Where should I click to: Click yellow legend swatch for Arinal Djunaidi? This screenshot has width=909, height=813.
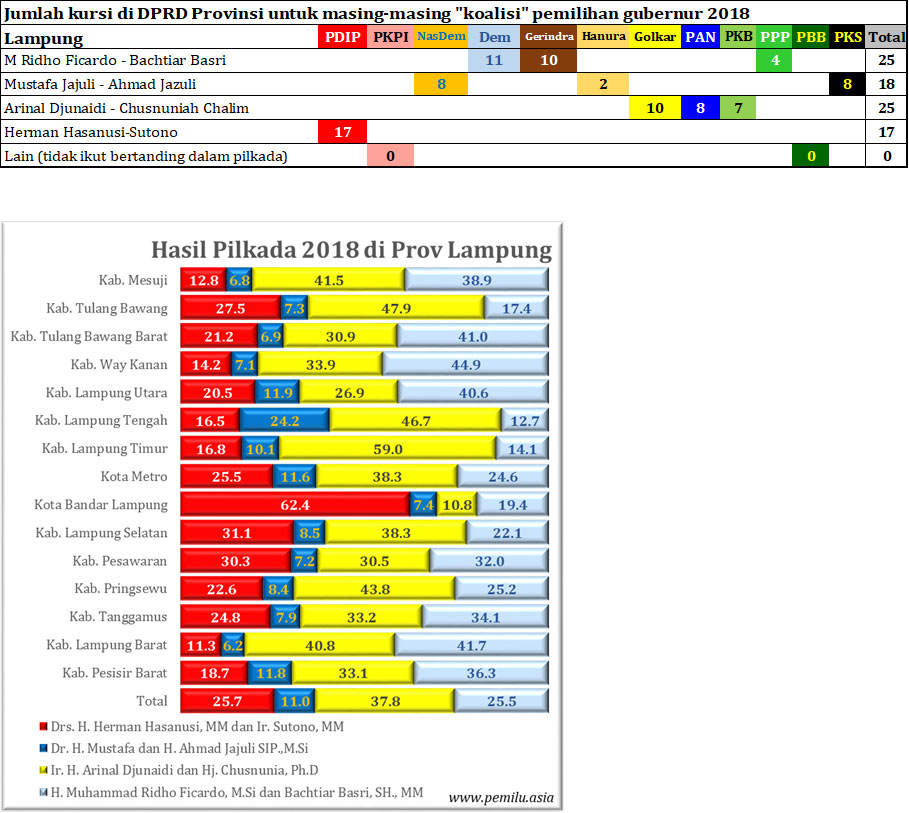(43, 770)
